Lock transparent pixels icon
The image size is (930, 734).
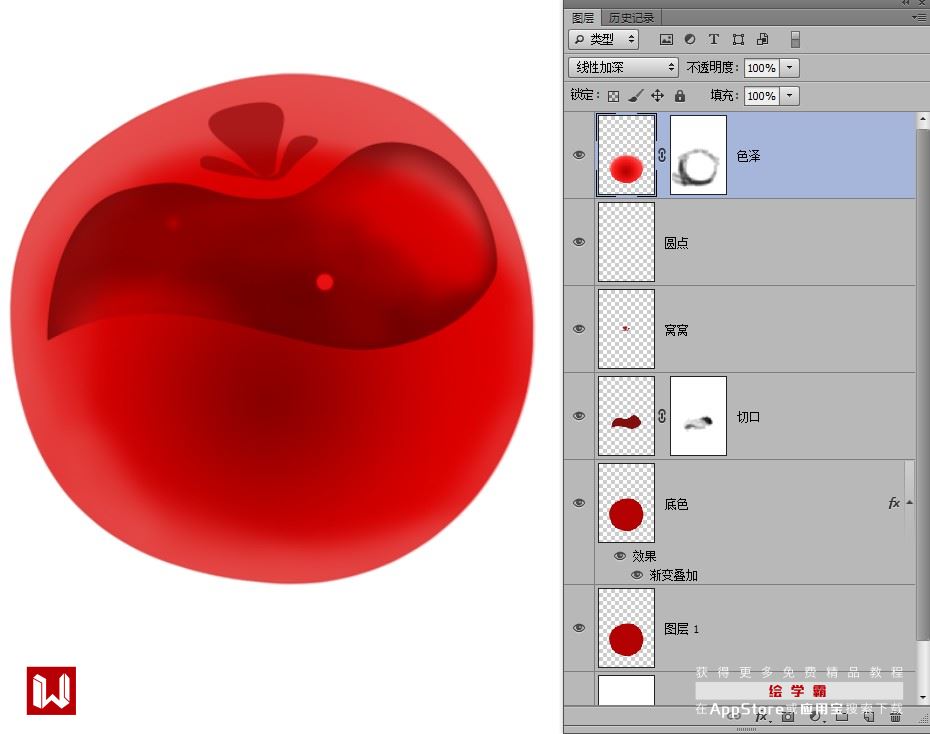coord(613,96)
